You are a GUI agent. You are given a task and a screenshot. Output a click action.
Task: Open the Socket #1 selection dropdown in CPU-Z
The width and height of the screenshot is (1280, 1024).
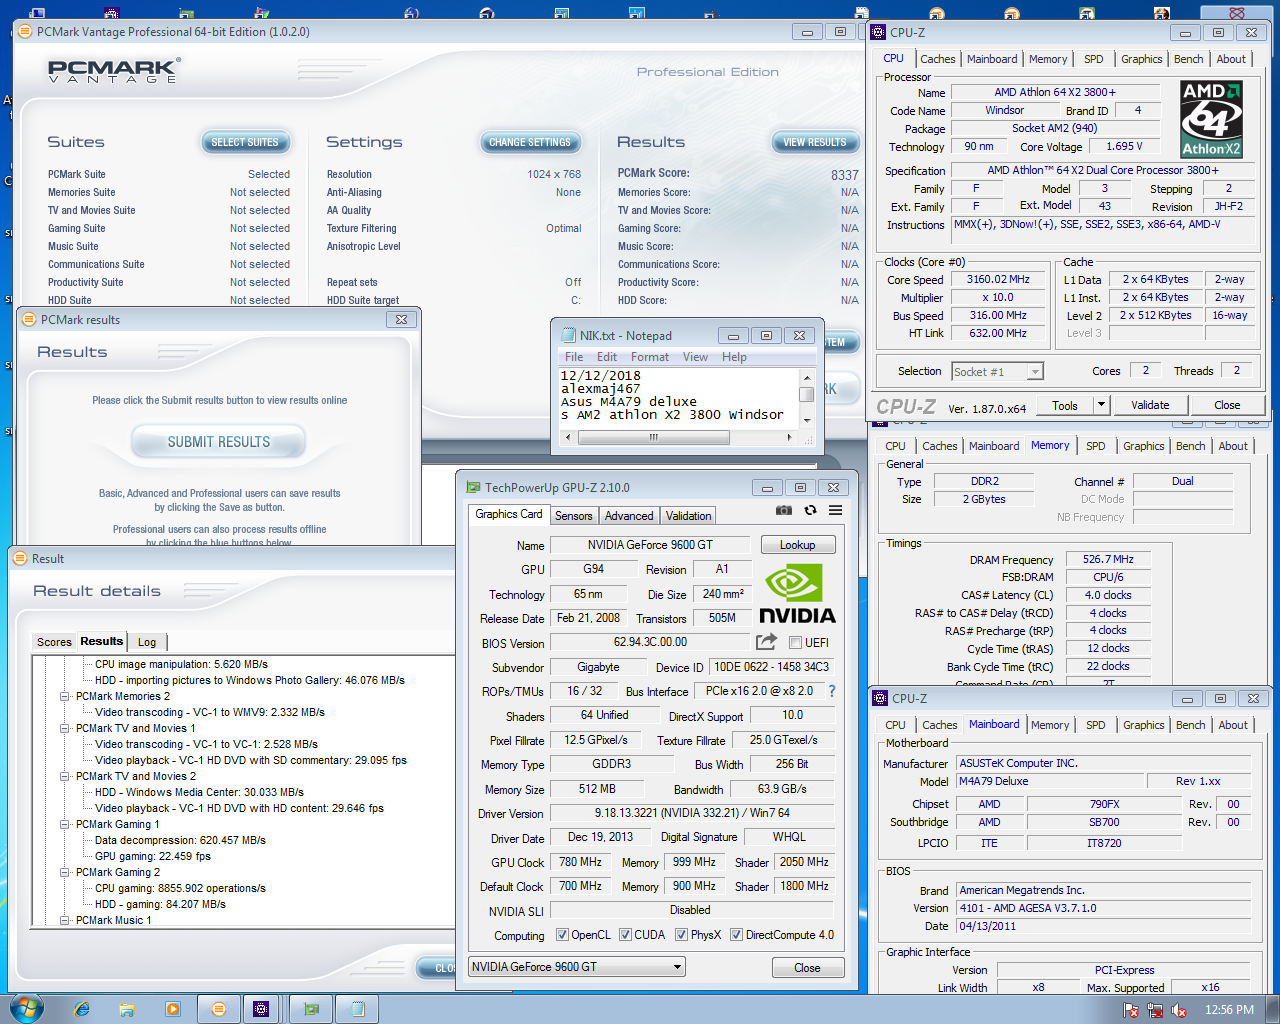(1035, 372)
